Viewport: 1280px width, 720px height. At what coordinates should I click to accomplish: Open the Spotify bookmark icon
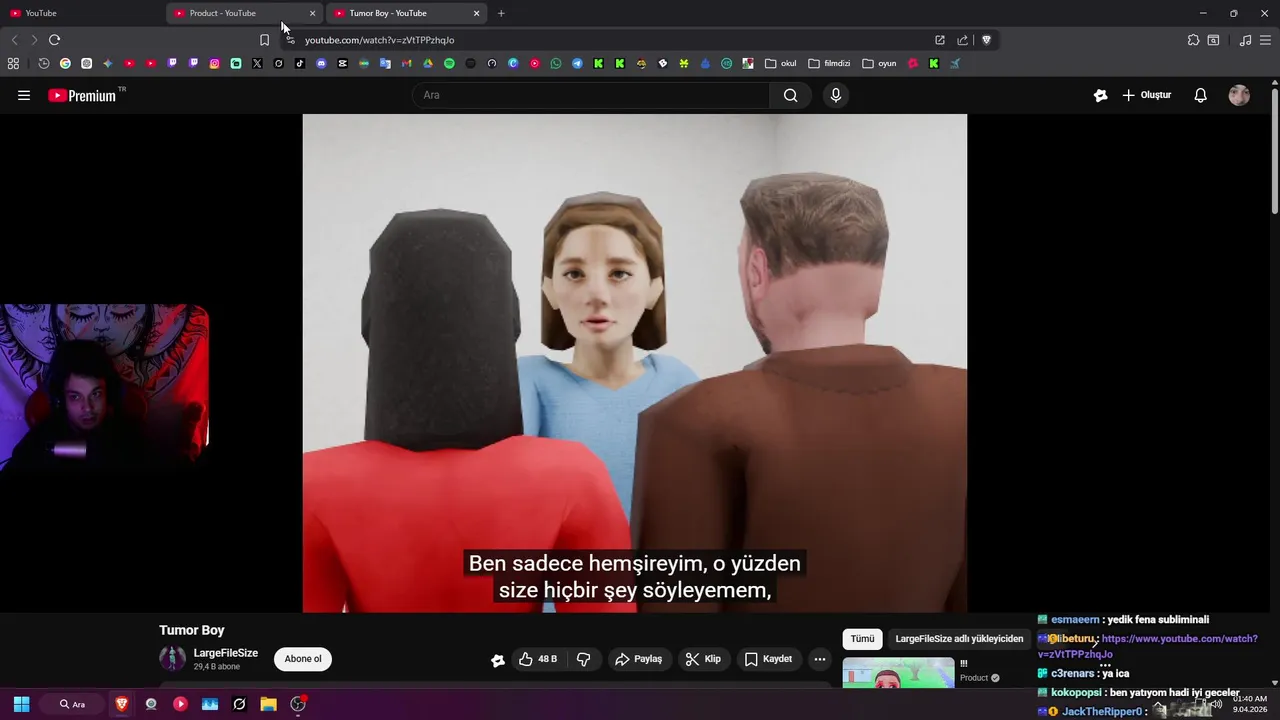449,63
